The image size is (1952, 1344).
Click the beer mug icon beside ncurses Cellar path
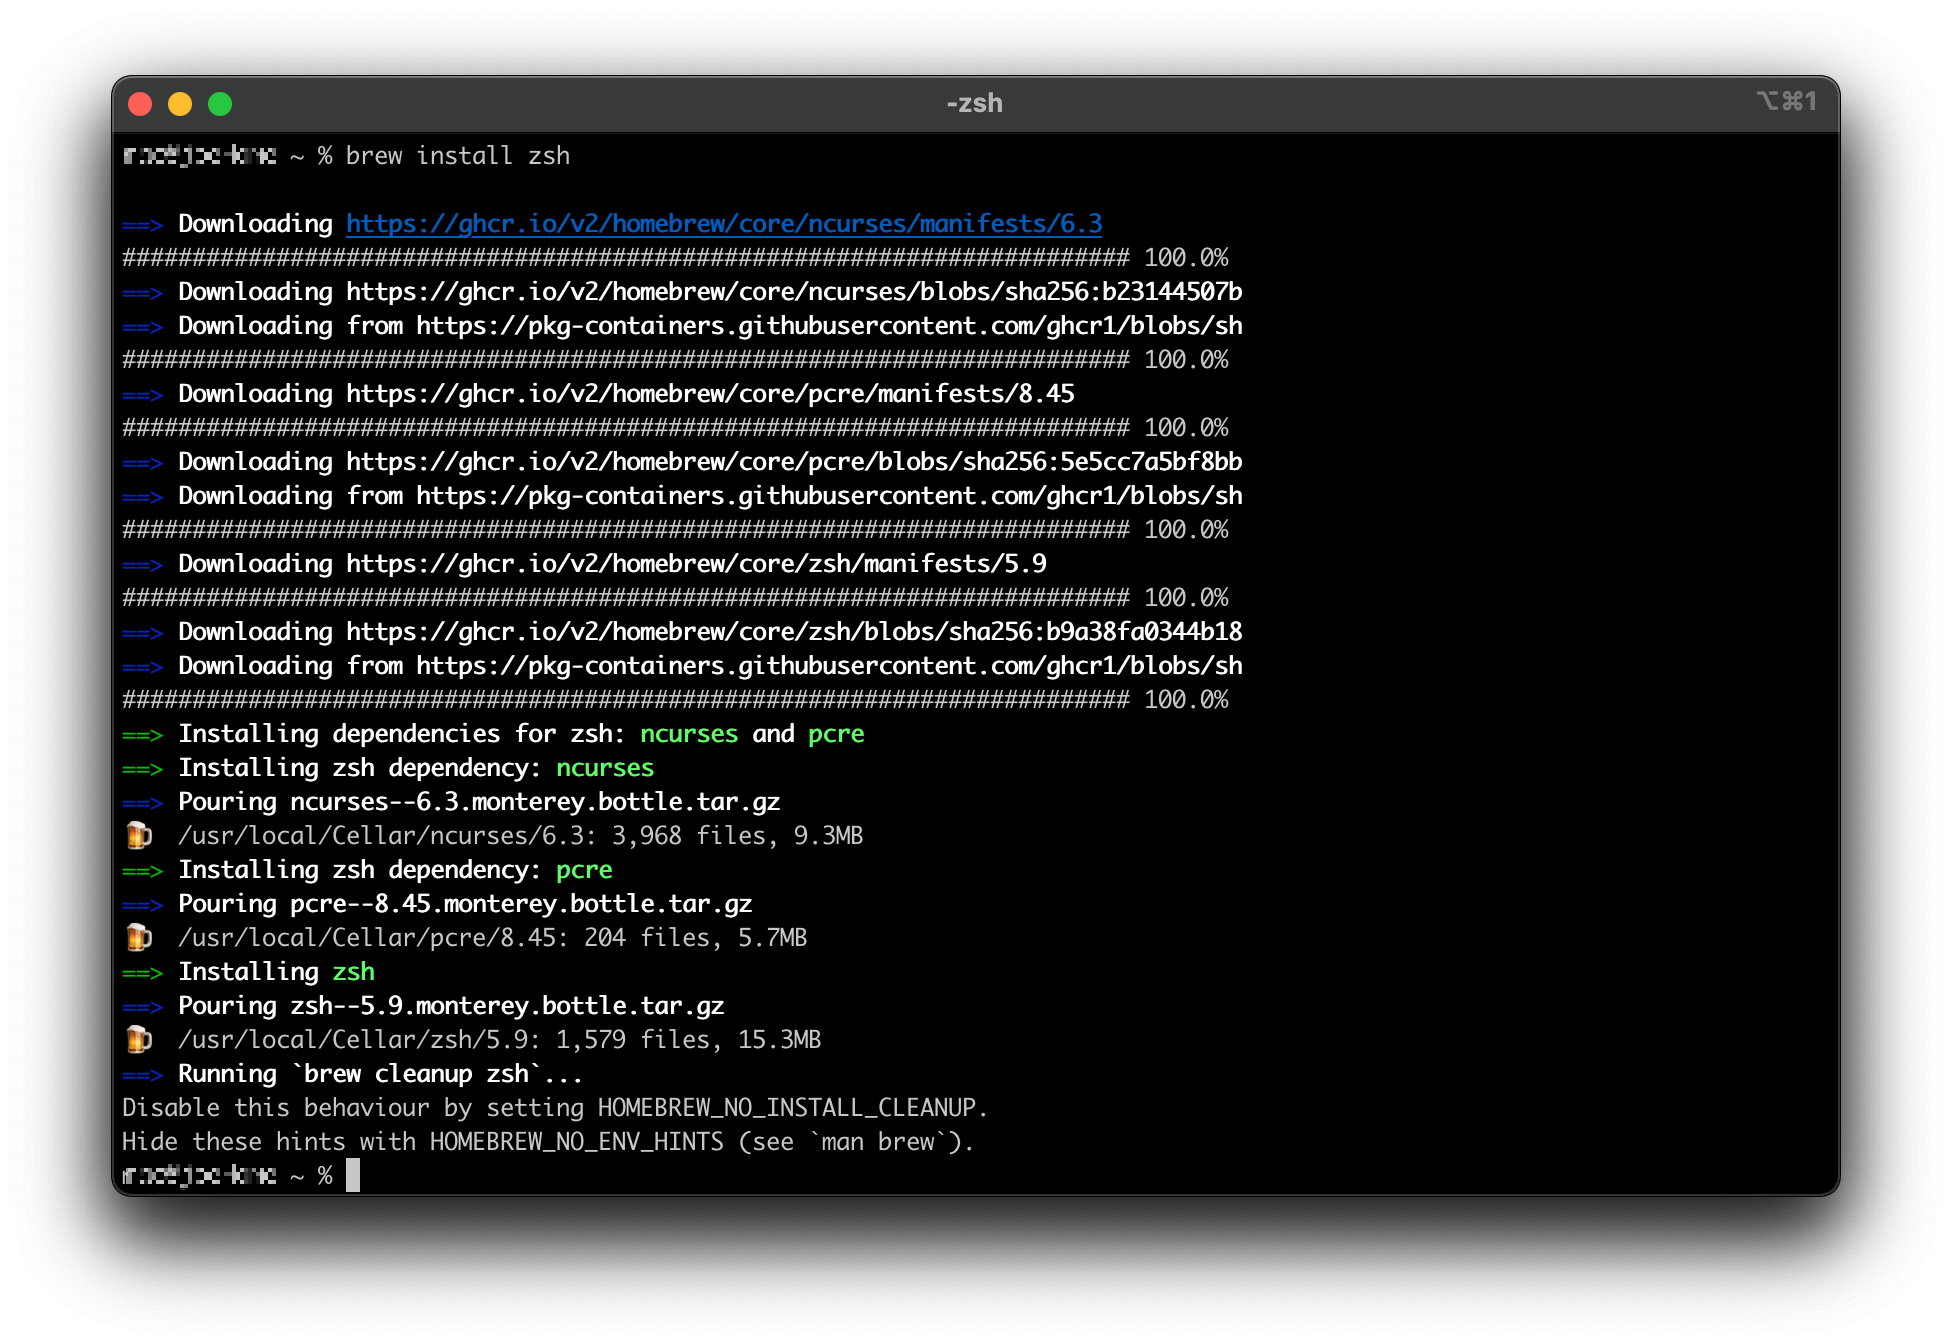point(139,835)
